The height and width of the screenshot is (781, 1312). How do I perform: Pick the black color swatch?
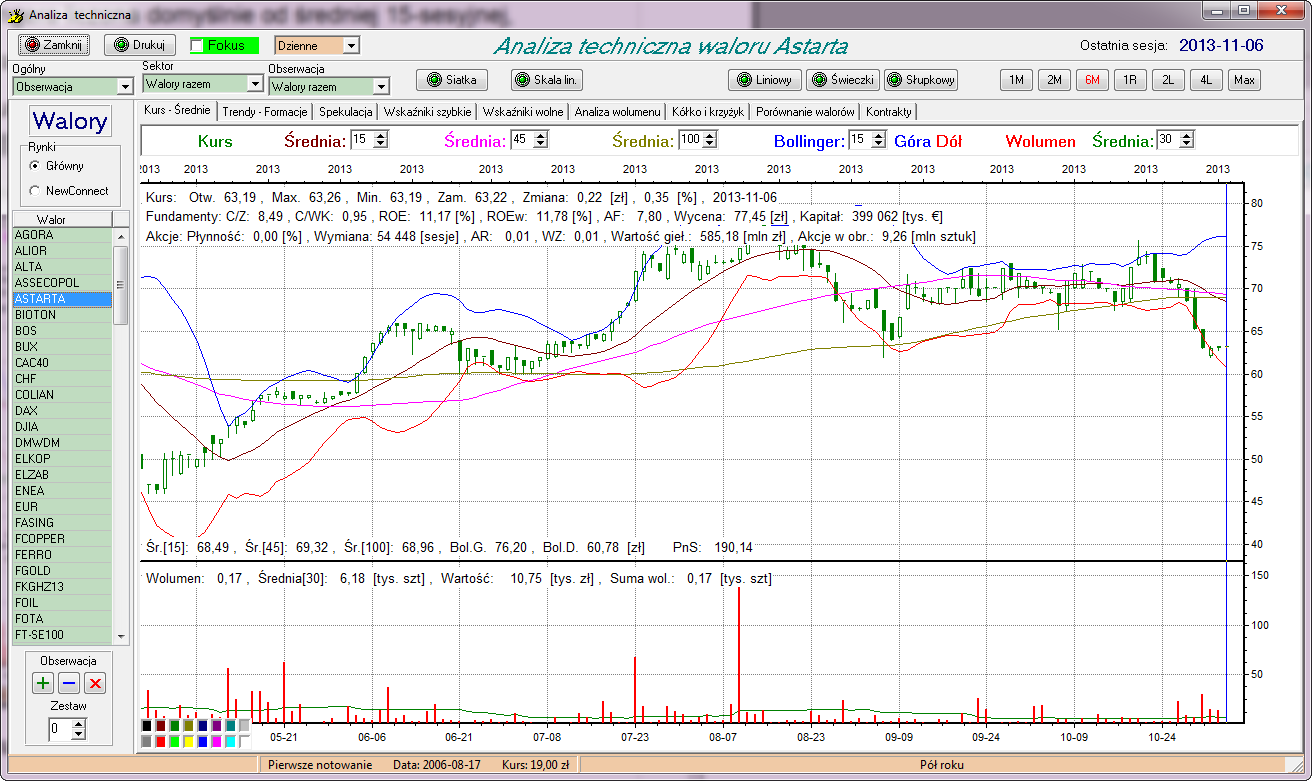[x=147, y=726]
